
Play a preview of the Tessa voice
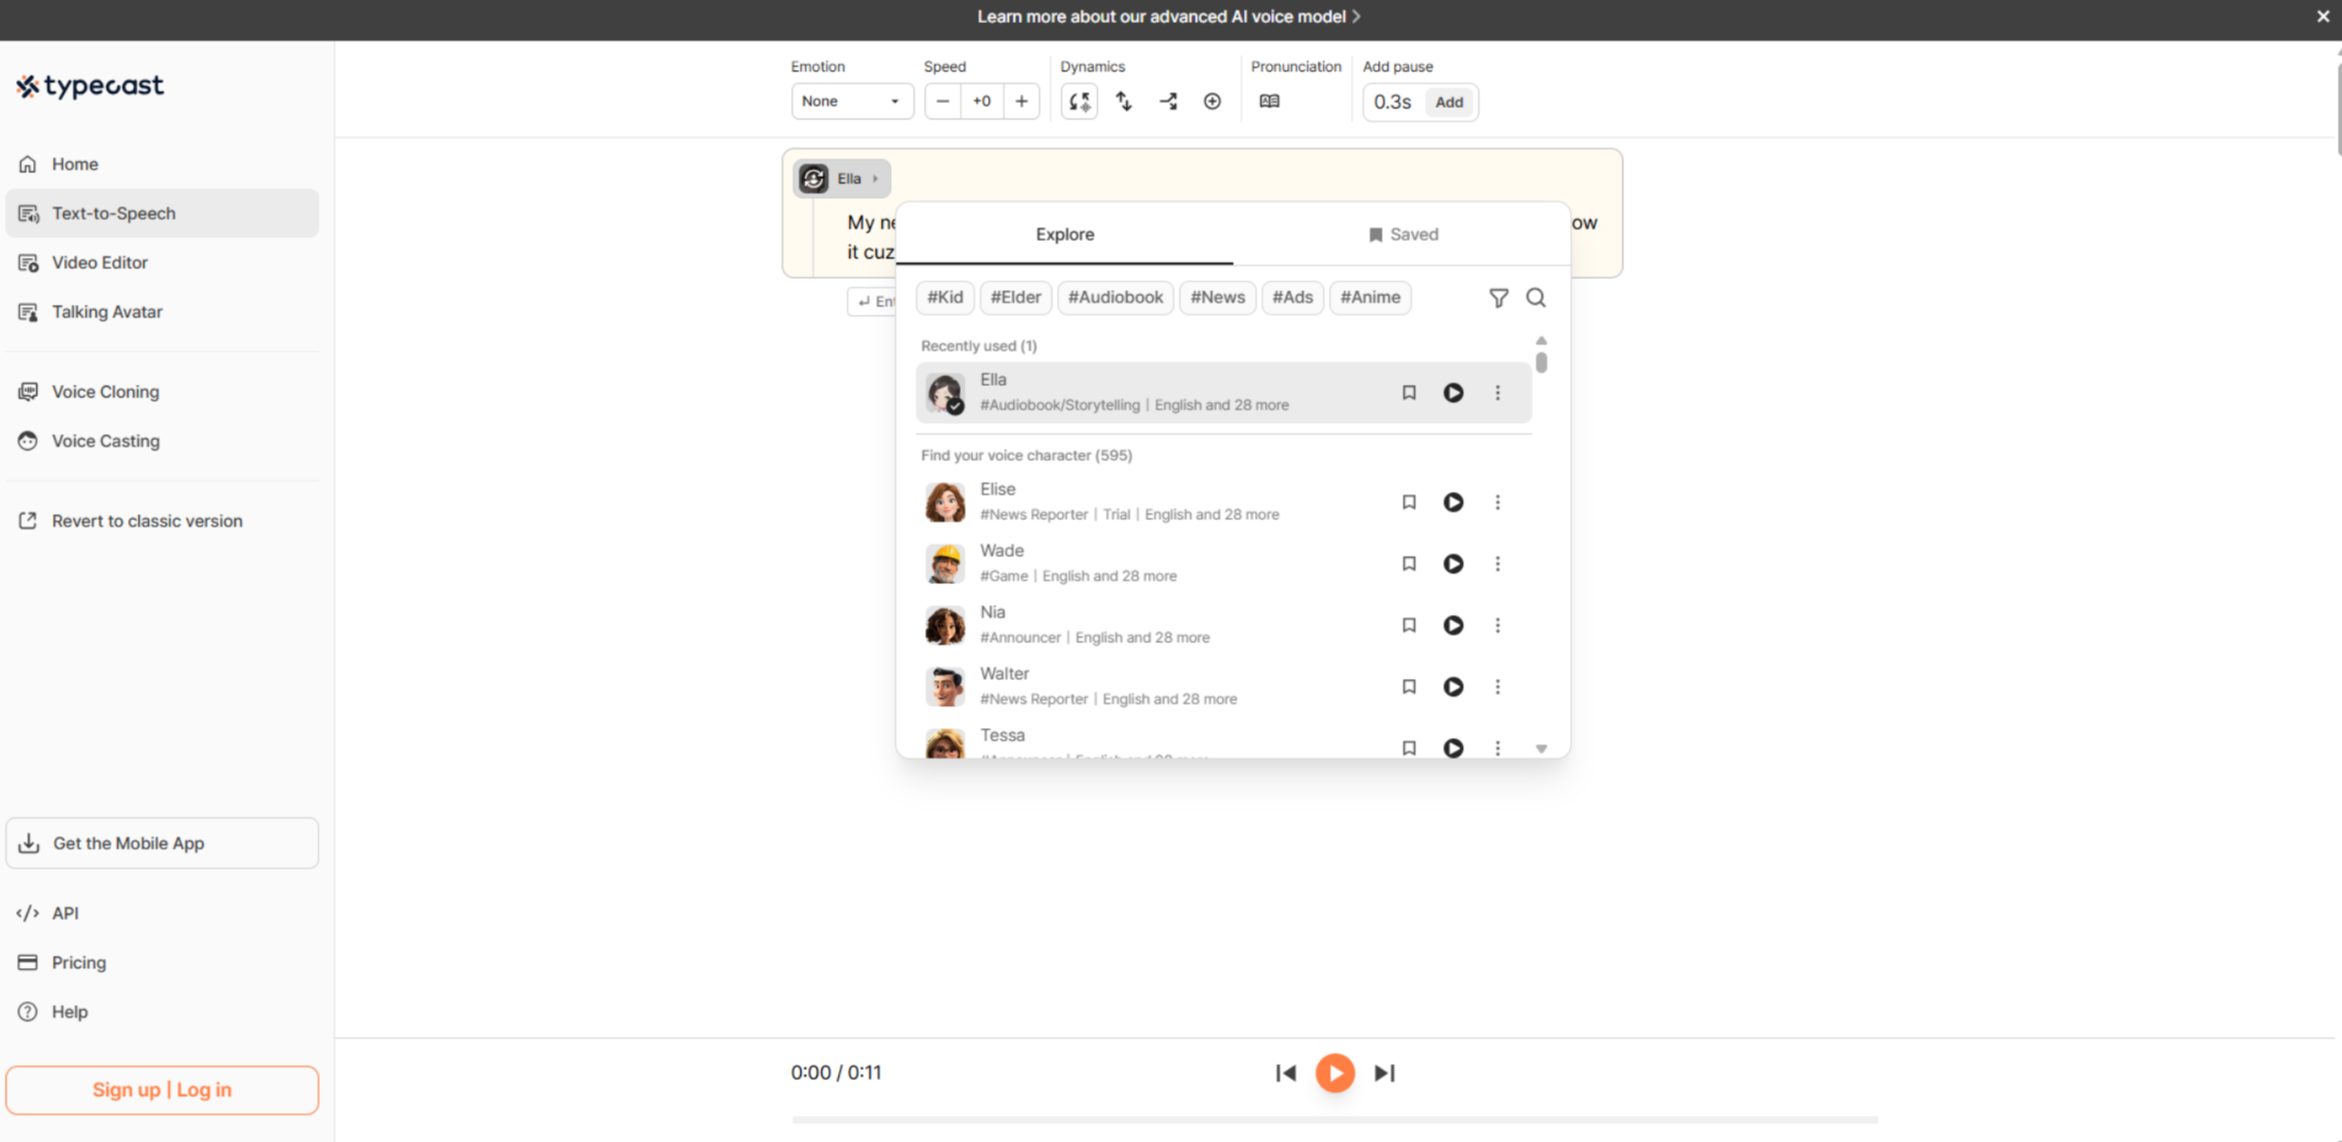[x=1453, y=747]
